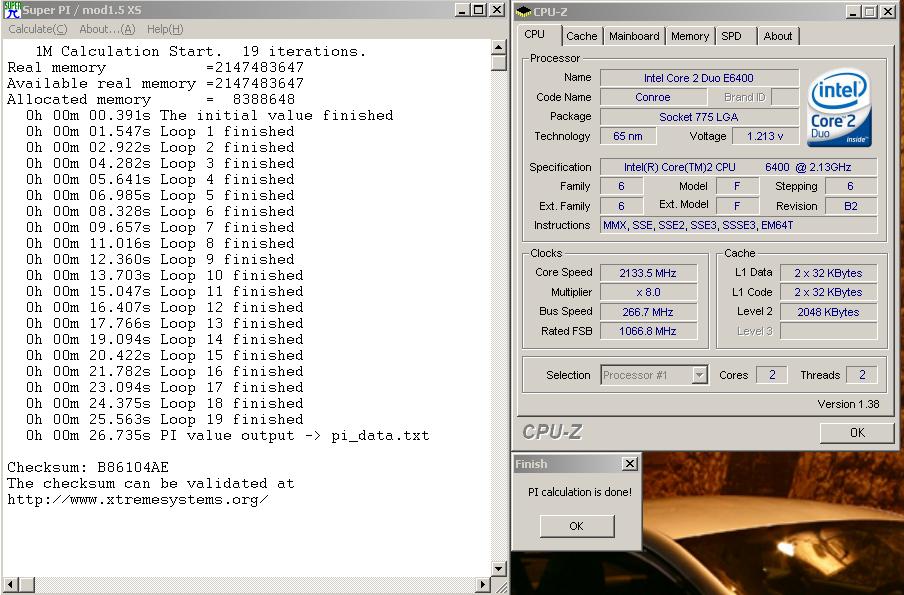Screen dimensions: 904x595
Task: Open the Calculate menu in Super PI
Action: (37, 29)
